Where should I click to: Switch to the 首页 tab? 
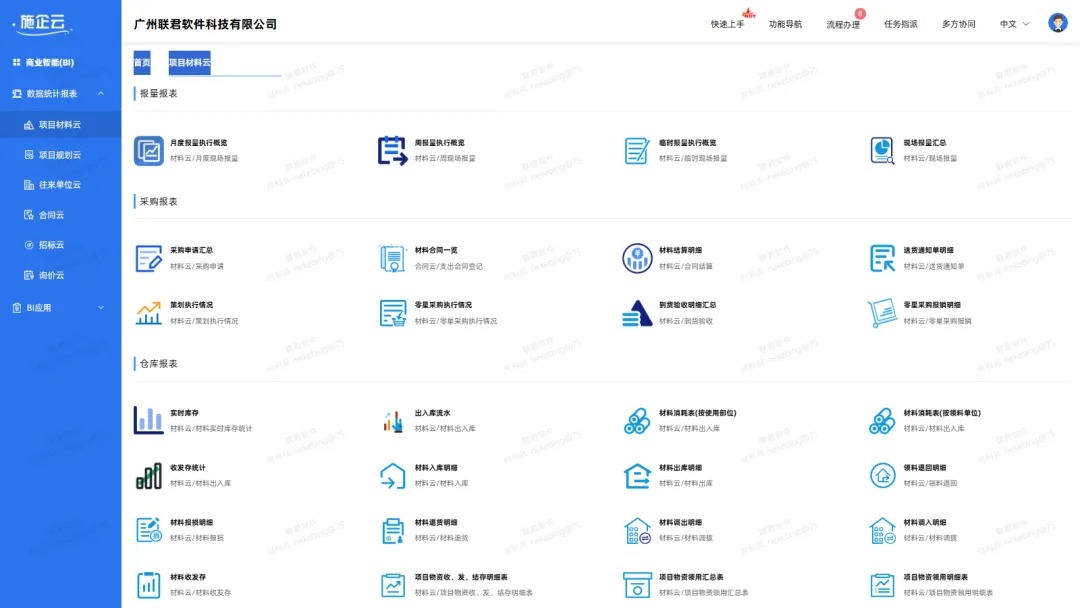(141, 62)
